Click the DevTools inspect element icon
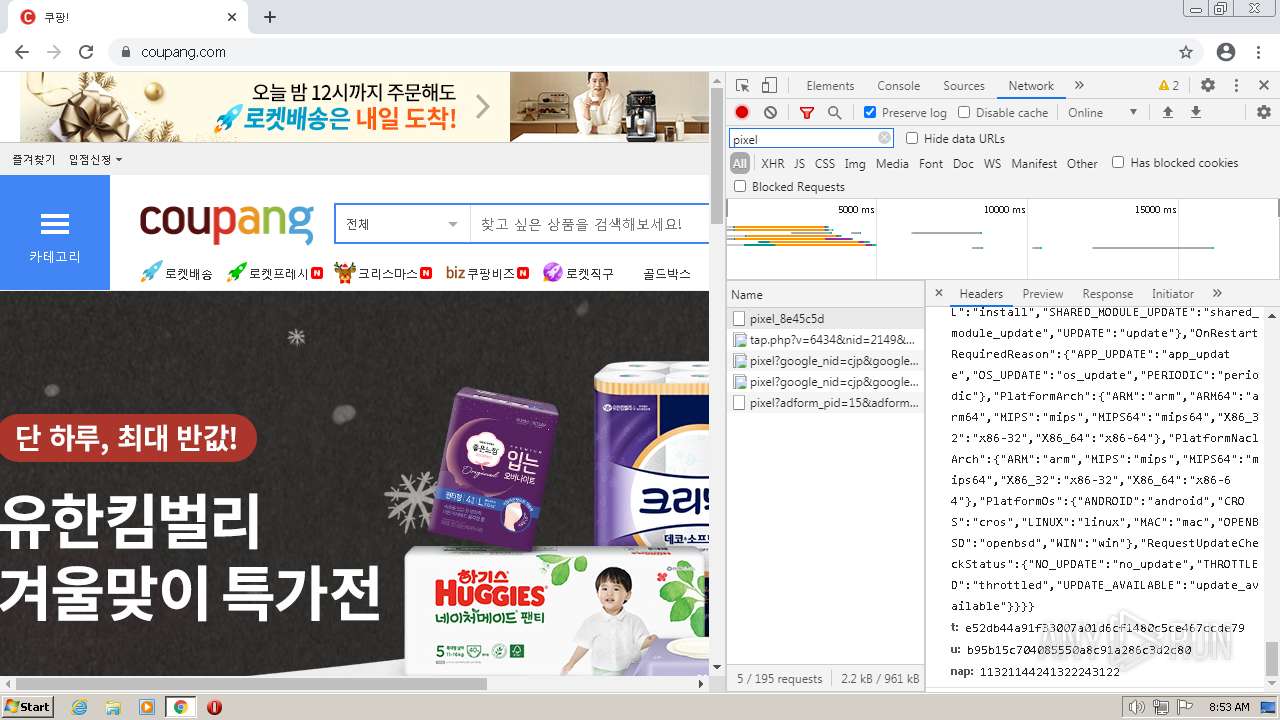The width and height of the screenshot is (1280, 720). click(742, 86)
